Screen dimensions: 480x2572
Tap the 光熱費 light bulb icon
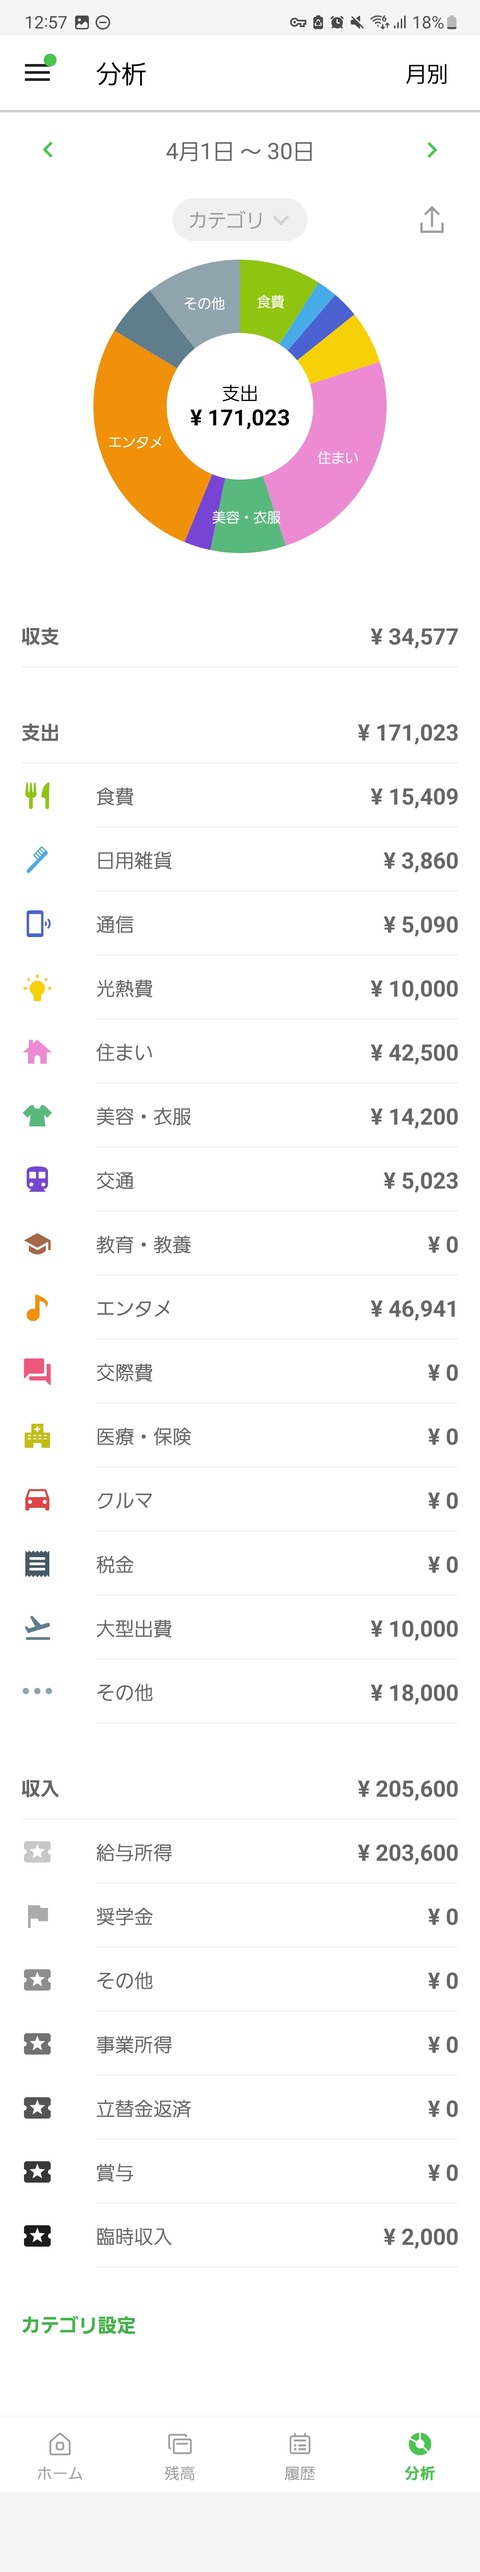coord(37,988)
